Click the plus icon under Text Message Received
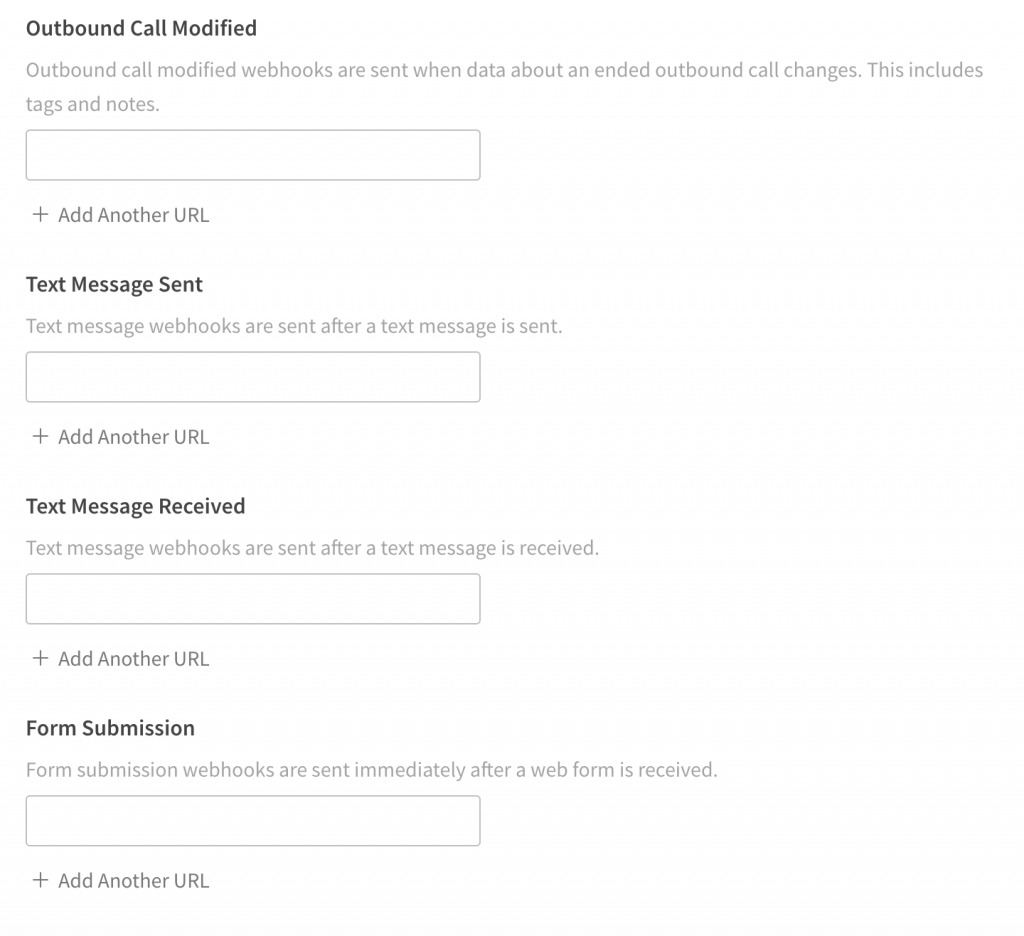This screenshot has width=1024, height=936. point(40,658)
